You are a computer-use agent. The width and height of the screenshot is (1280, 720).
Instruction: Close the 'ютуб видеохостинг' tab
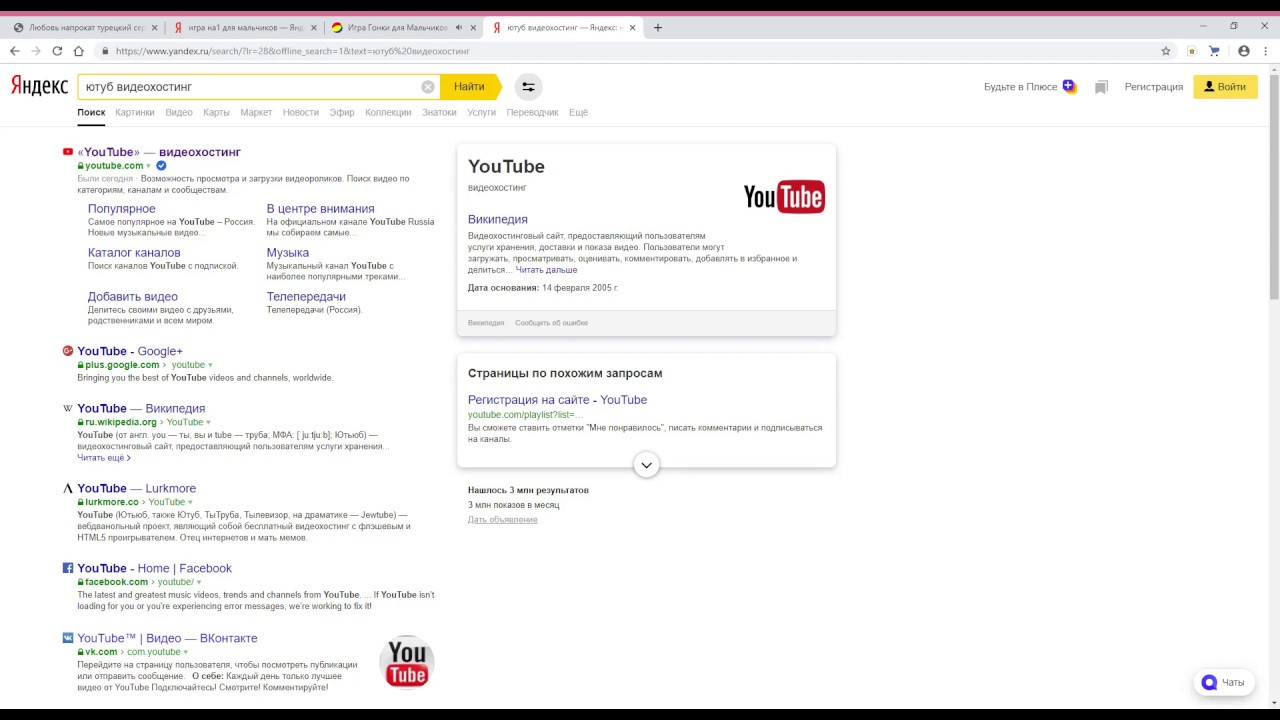pyautogui.click(x=632, y=28)
